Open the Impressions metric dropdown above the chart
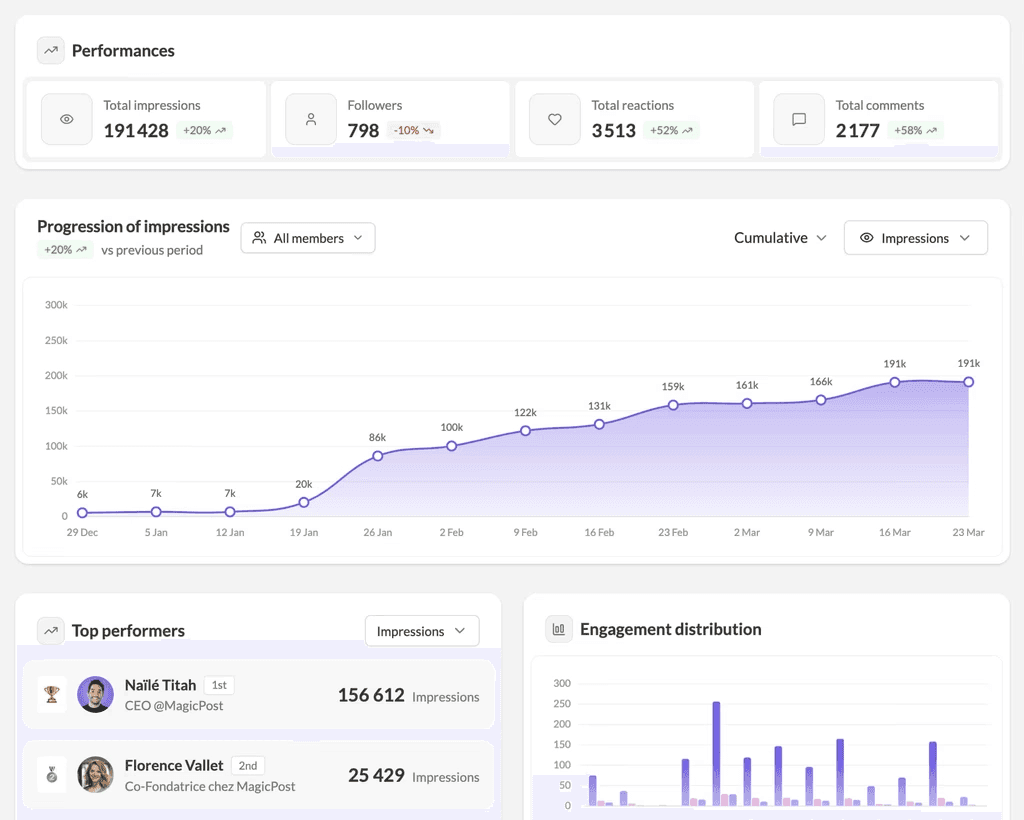Screen dimensions: 1024x820 click(x=915, y=238)
